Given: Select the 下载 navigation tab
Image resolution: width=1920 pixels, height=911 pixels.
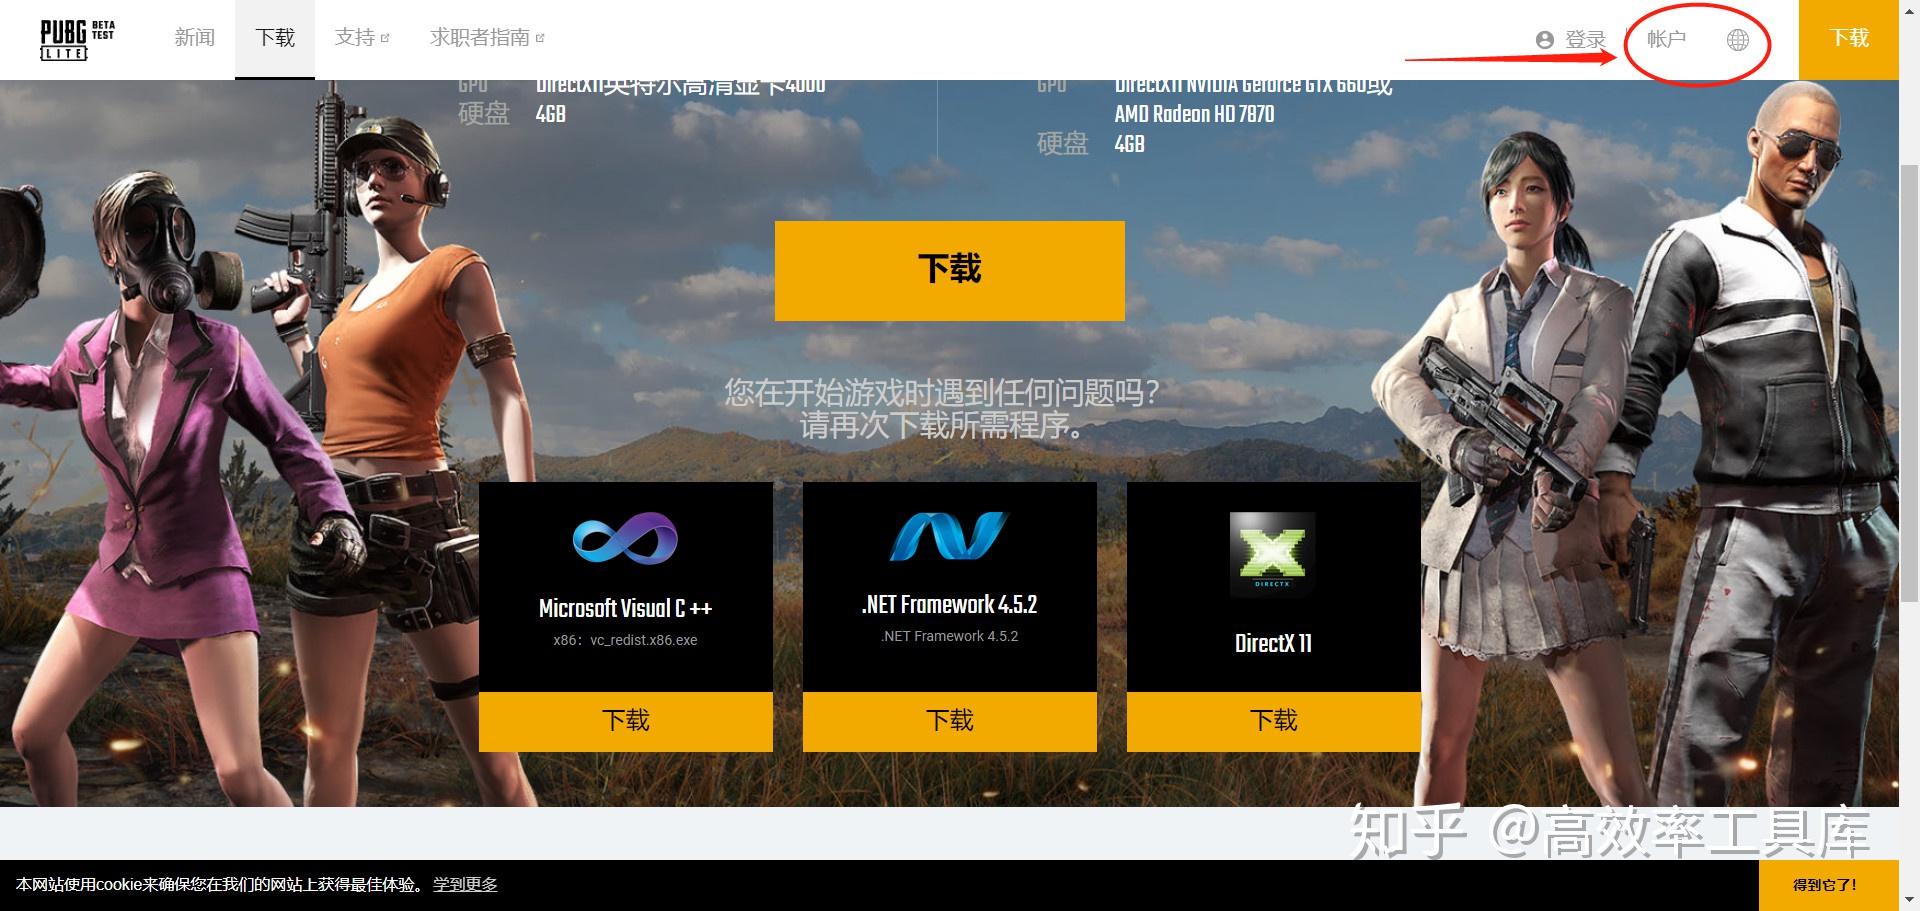Looking at the screenshot, I should click(275, 38).
